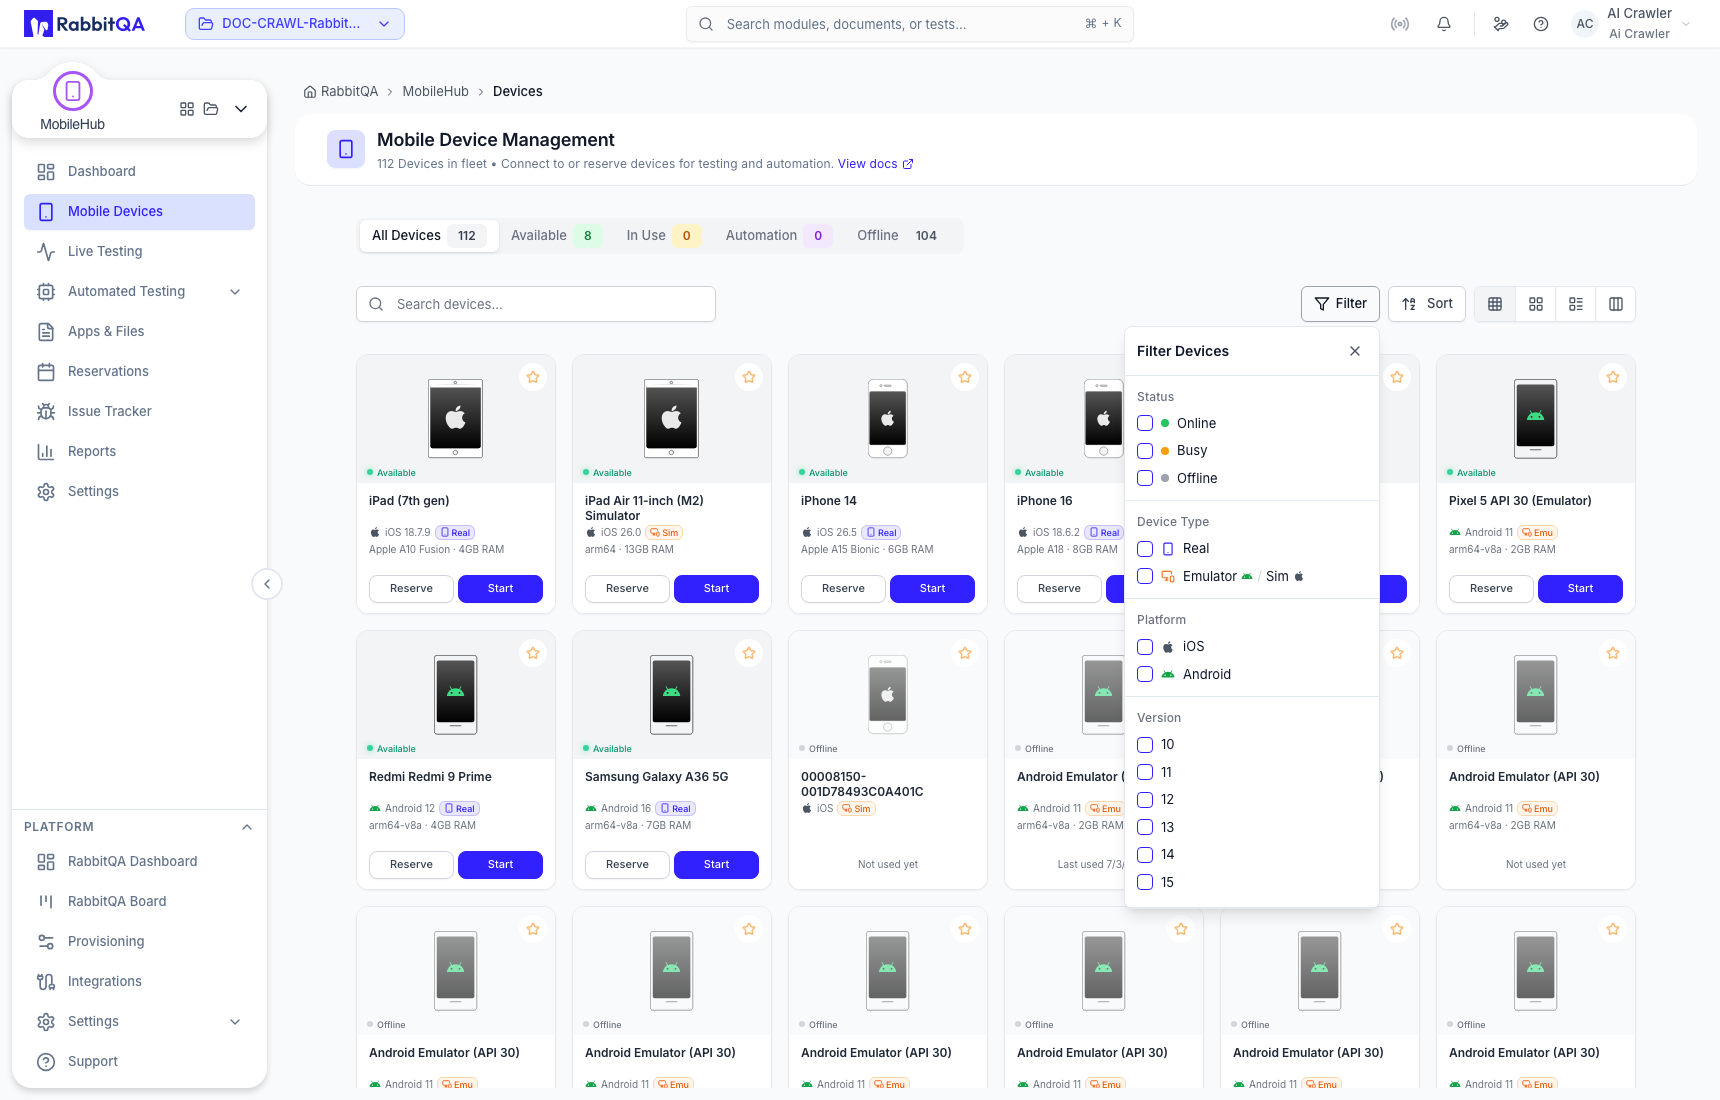1720x1100 pixels.
Task: Start the iPhone 14 device
Action: pyautogui.click(x=932, y=589)
